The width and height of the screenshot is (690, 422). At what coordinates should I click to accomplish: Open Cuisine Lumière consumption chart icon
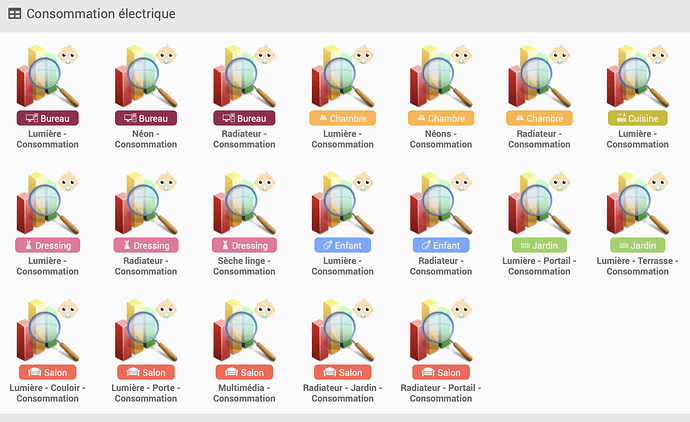[x=637, y=76]
